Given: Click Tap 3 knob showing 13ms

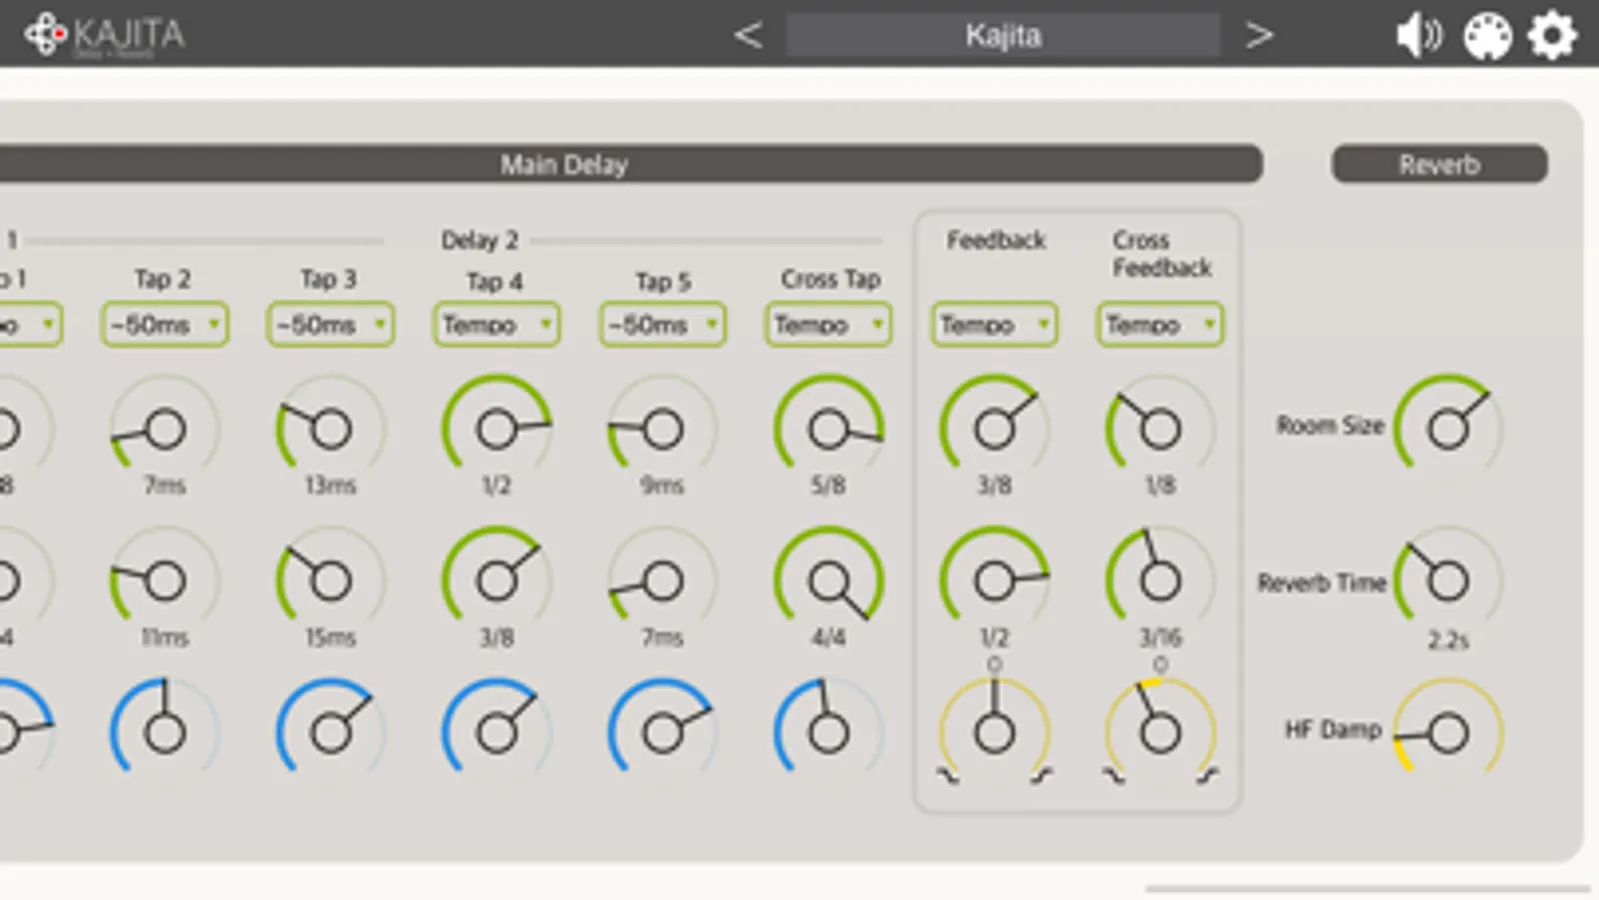Looking at the screenshot, I should point(330,428).
